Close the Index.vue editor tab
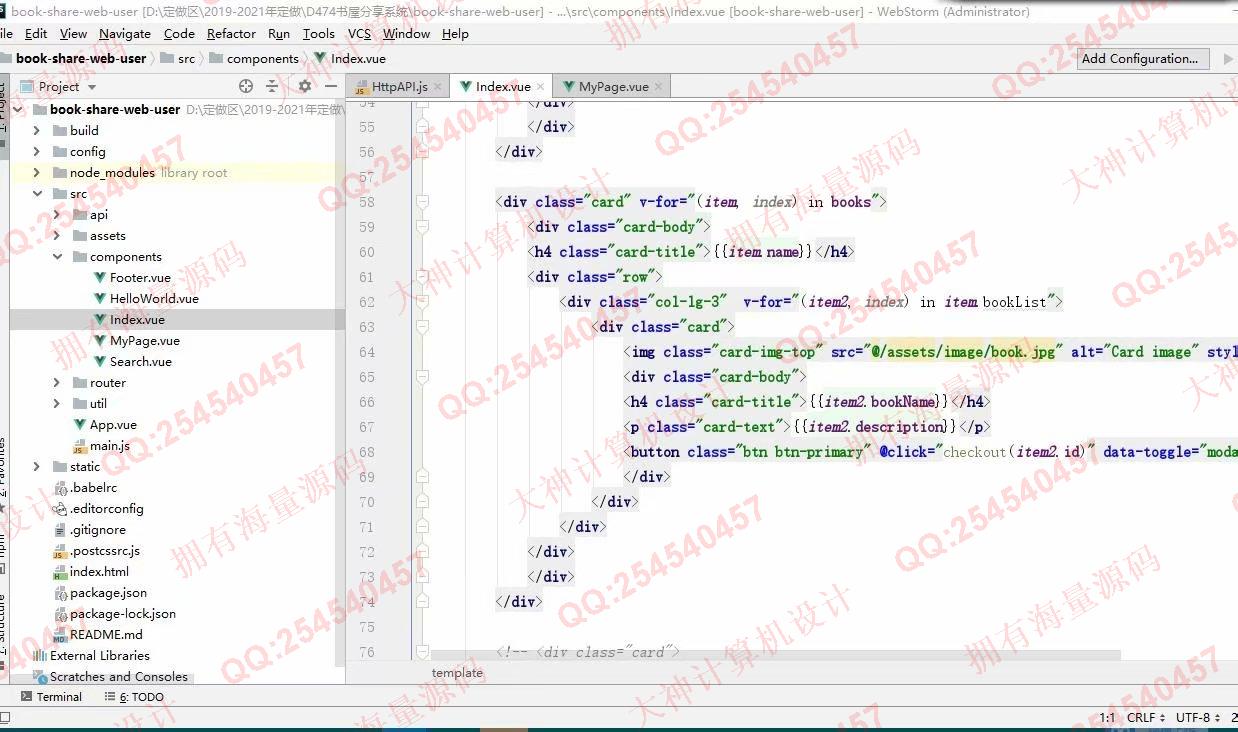This screenshot has width=1238, height=732. (541, 87)
